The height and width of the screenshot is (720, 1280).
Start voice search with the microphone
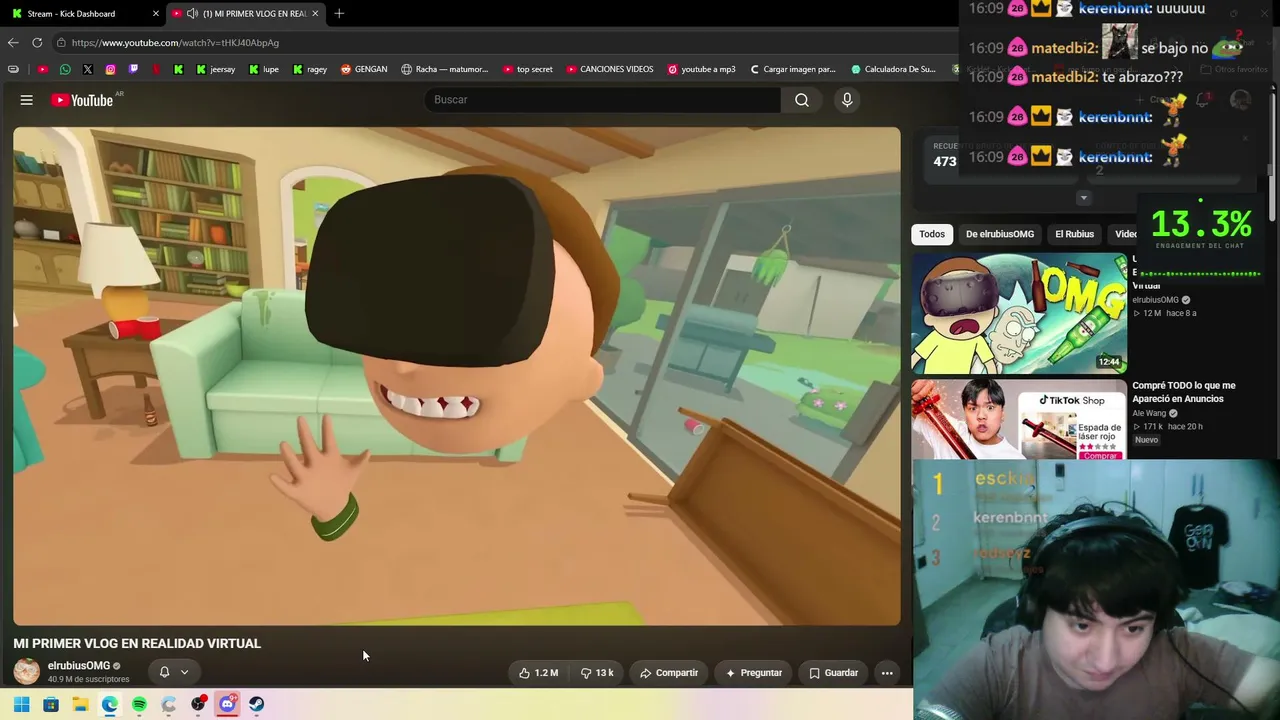[x=847, y=100]
